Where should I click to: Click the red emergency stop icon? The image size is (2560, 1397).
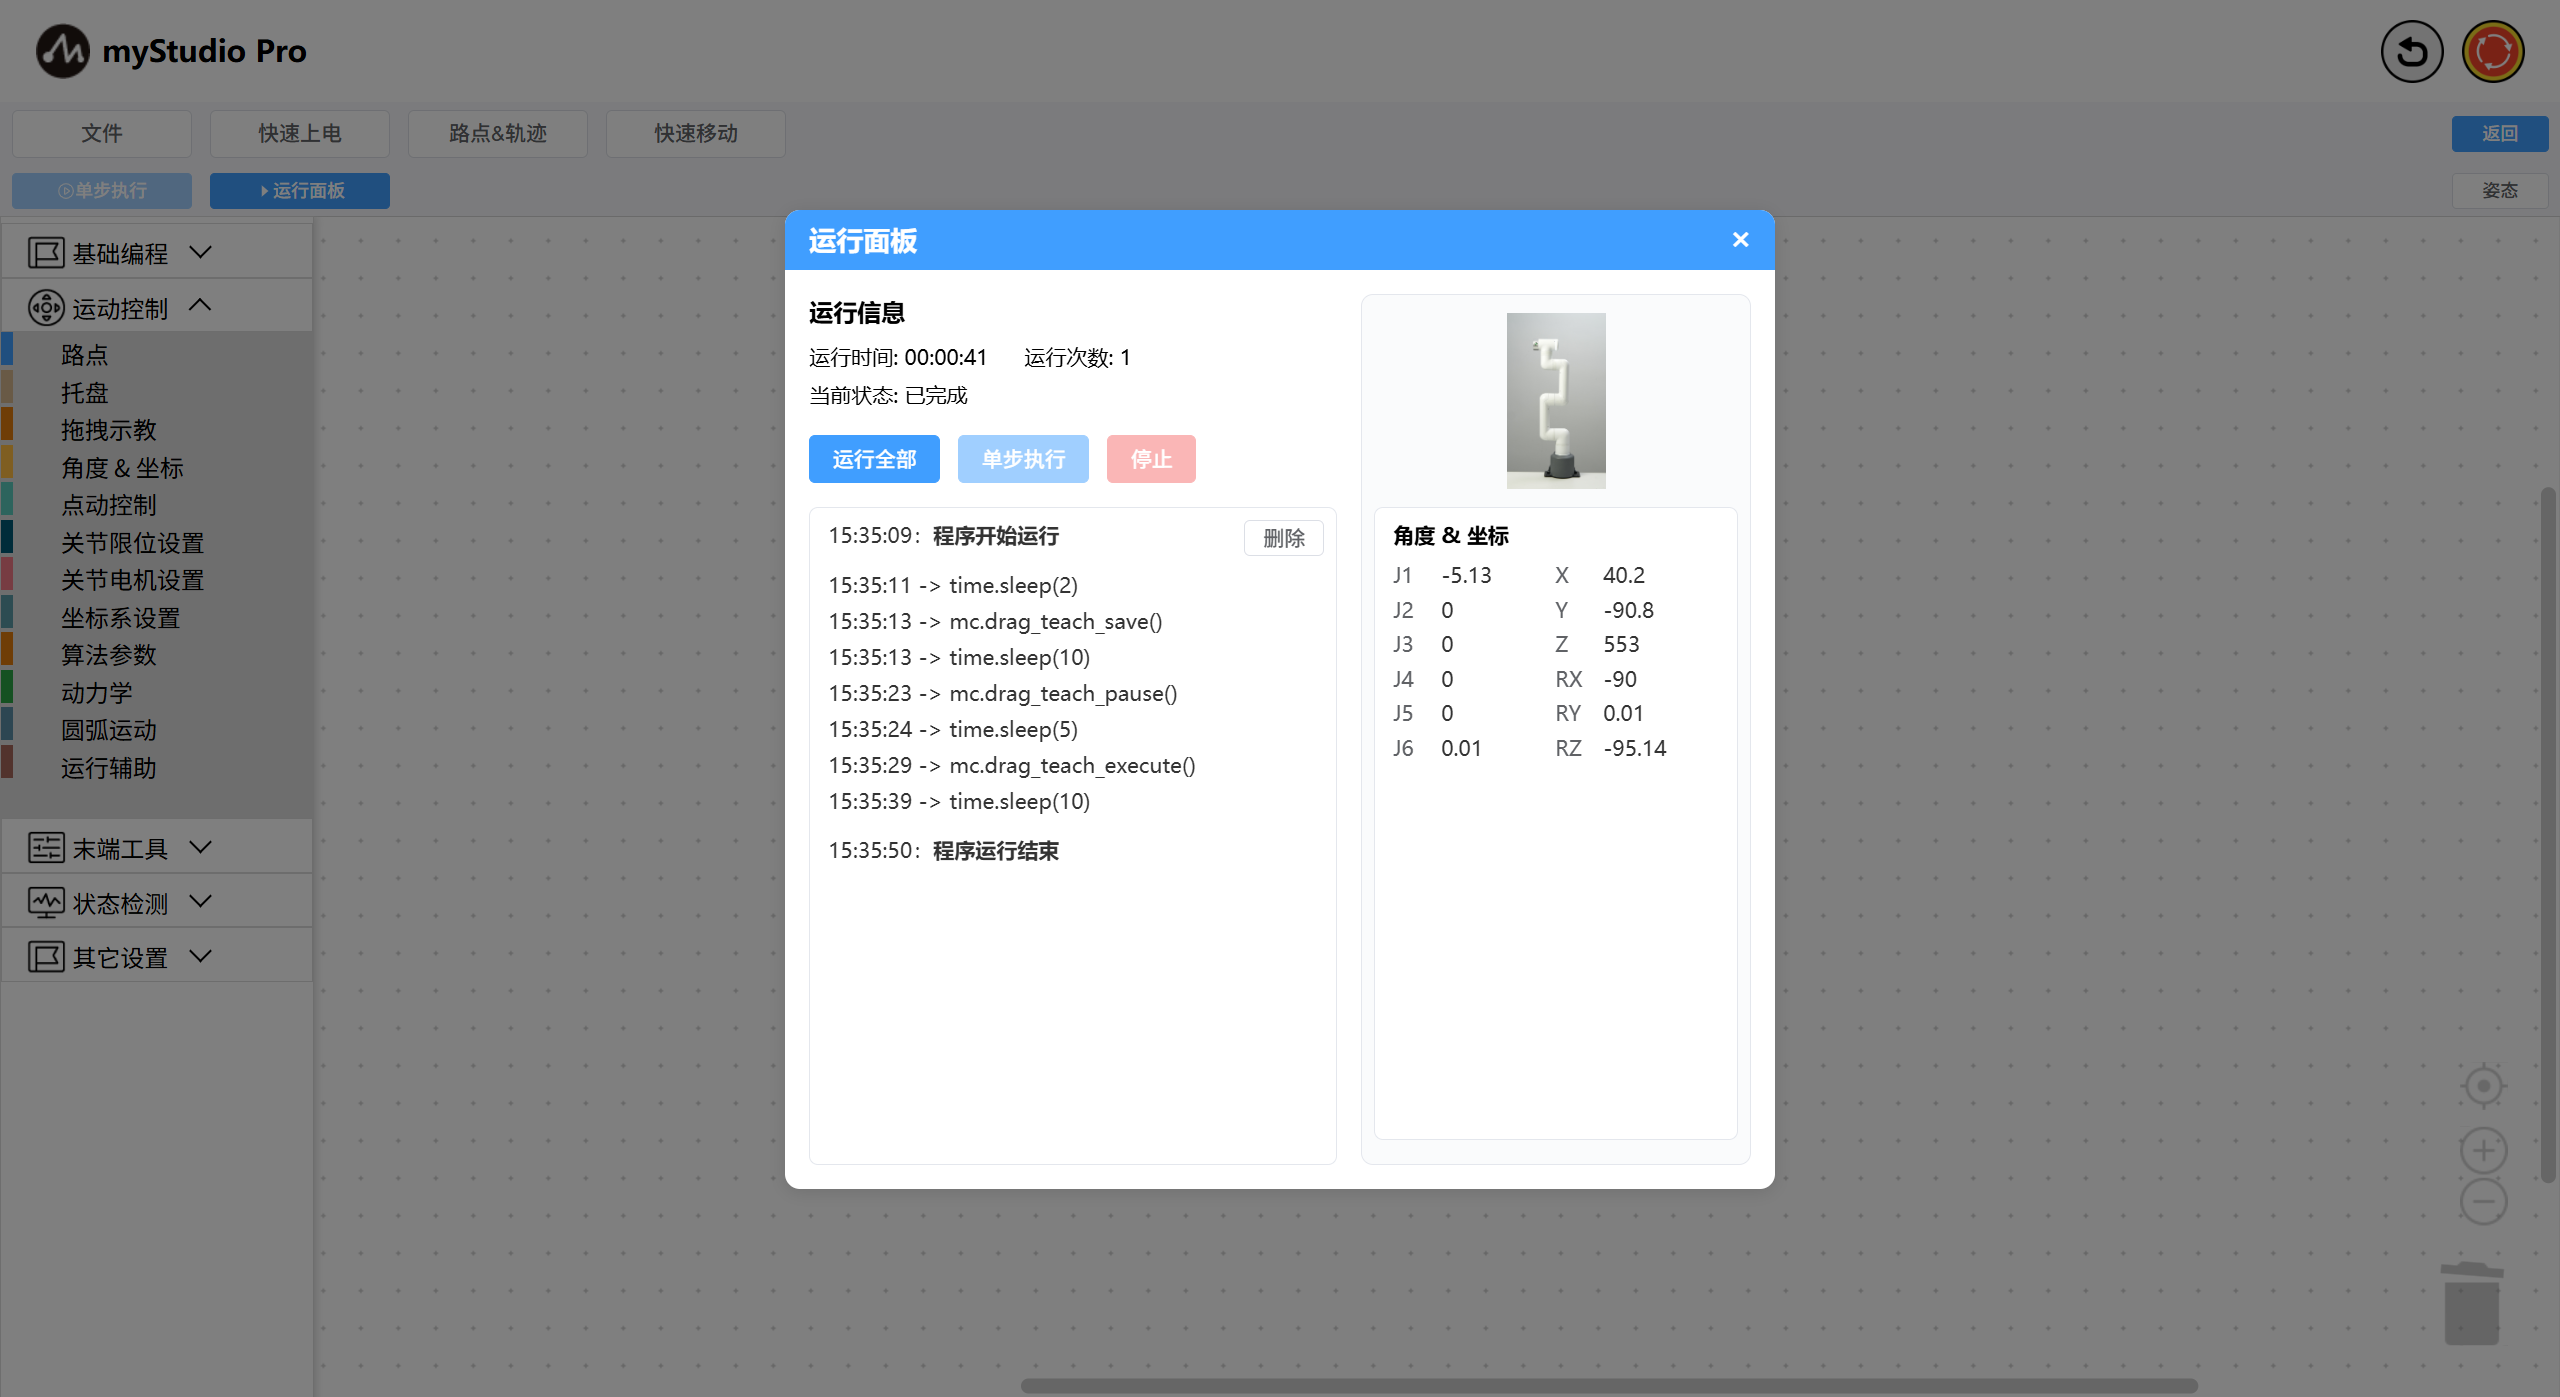(2492, 52)
